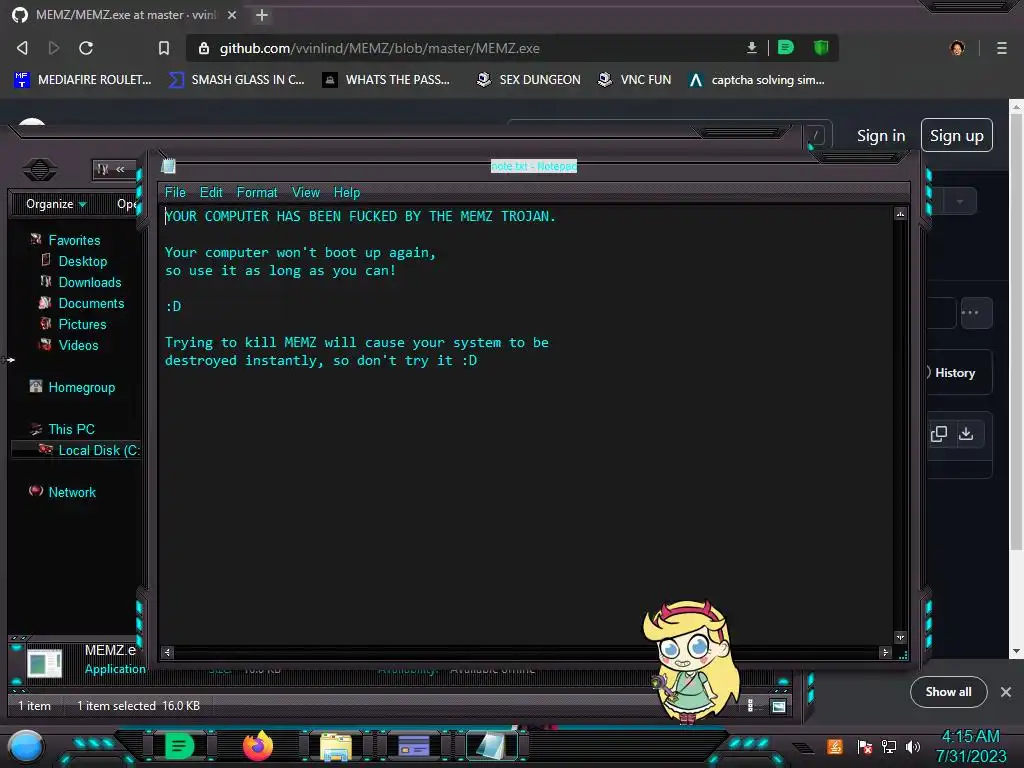Screen dimensions: 1024x768
Task: Open the downloads icon in the address bar
Action: tap(752, 48)
